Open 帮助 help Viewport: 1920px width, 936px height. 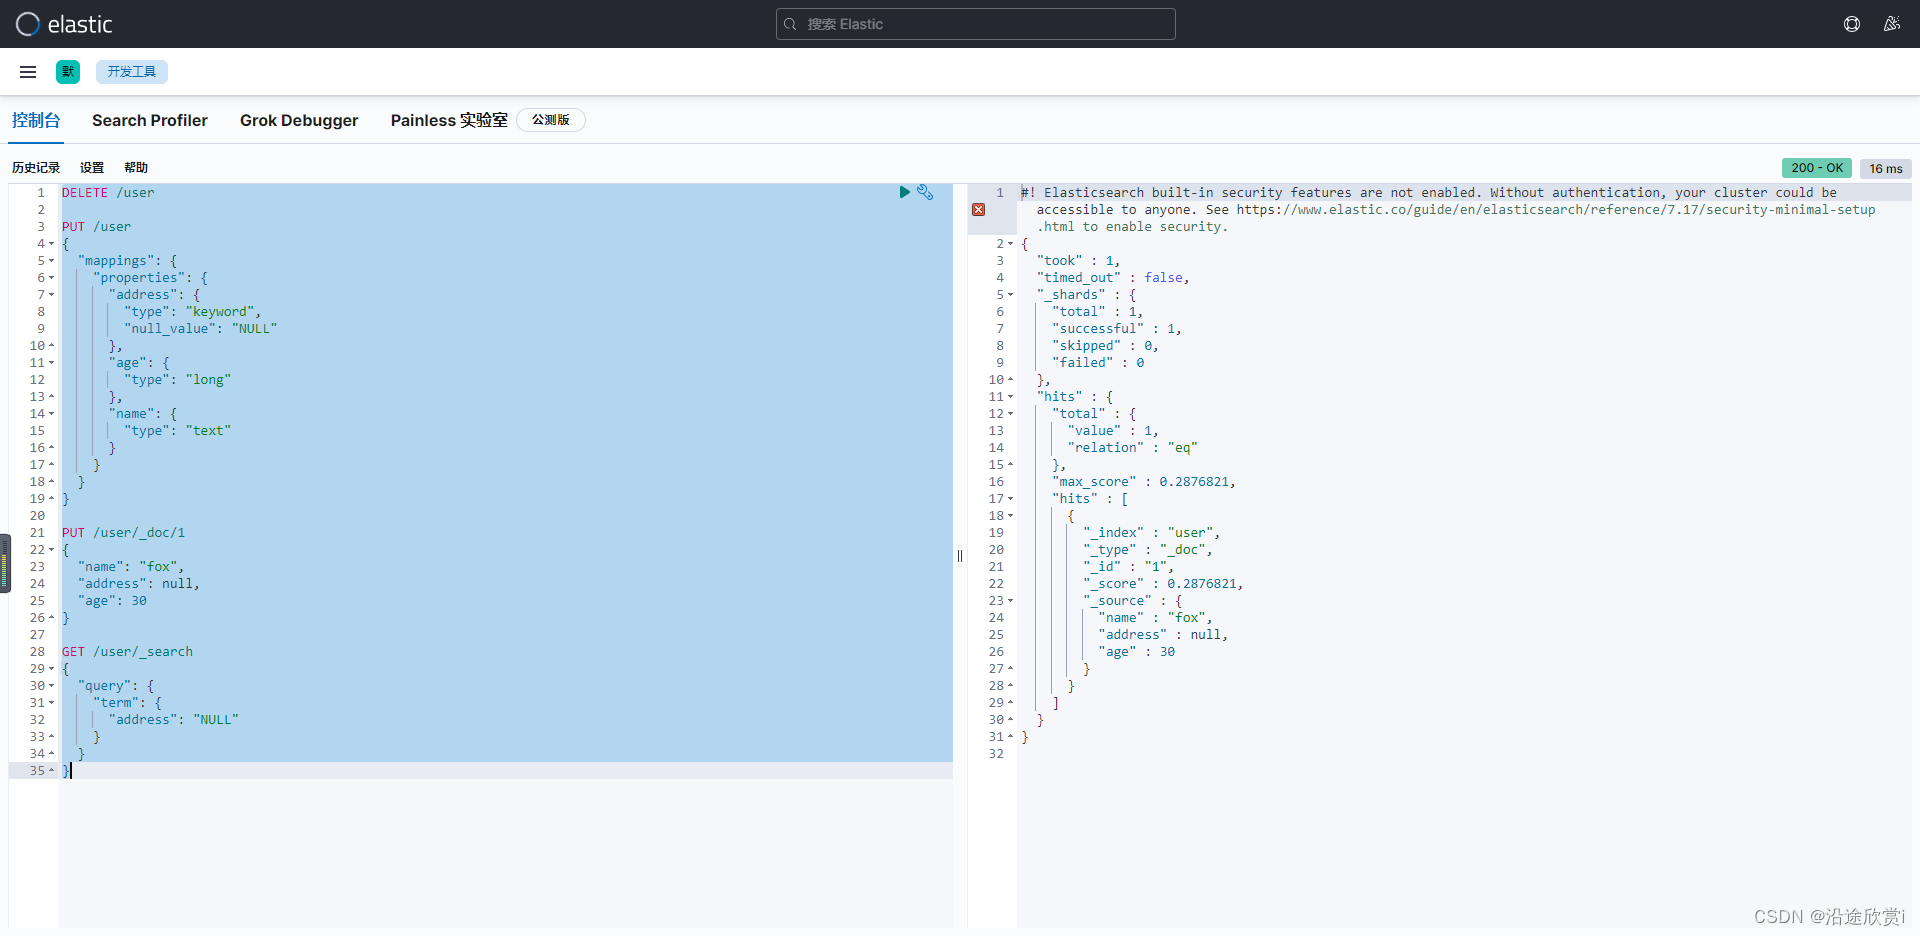[x=136, y=168]
